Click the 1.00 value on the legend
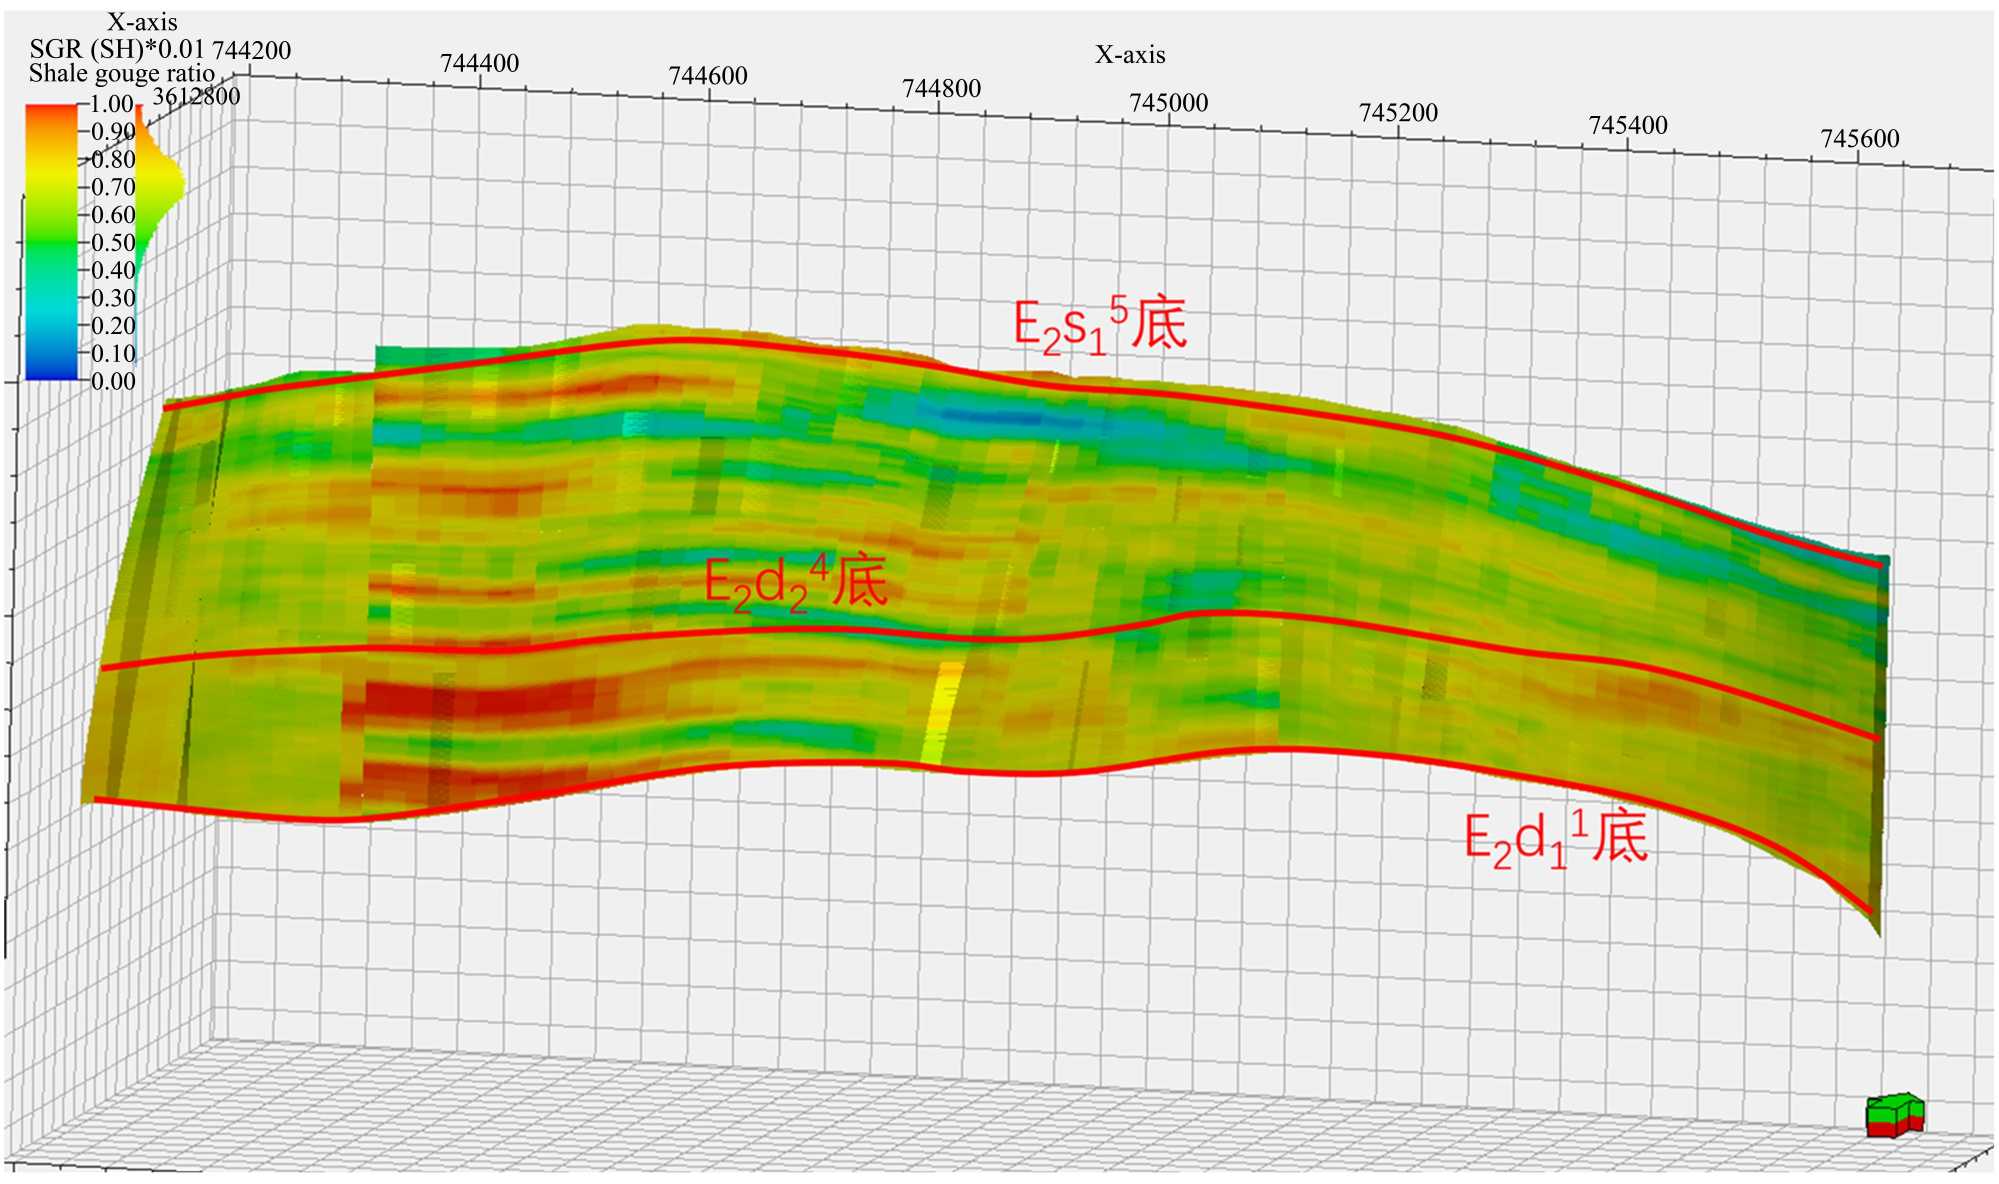This screenshot has height=1184, width=1999. (x=110, y=104)
